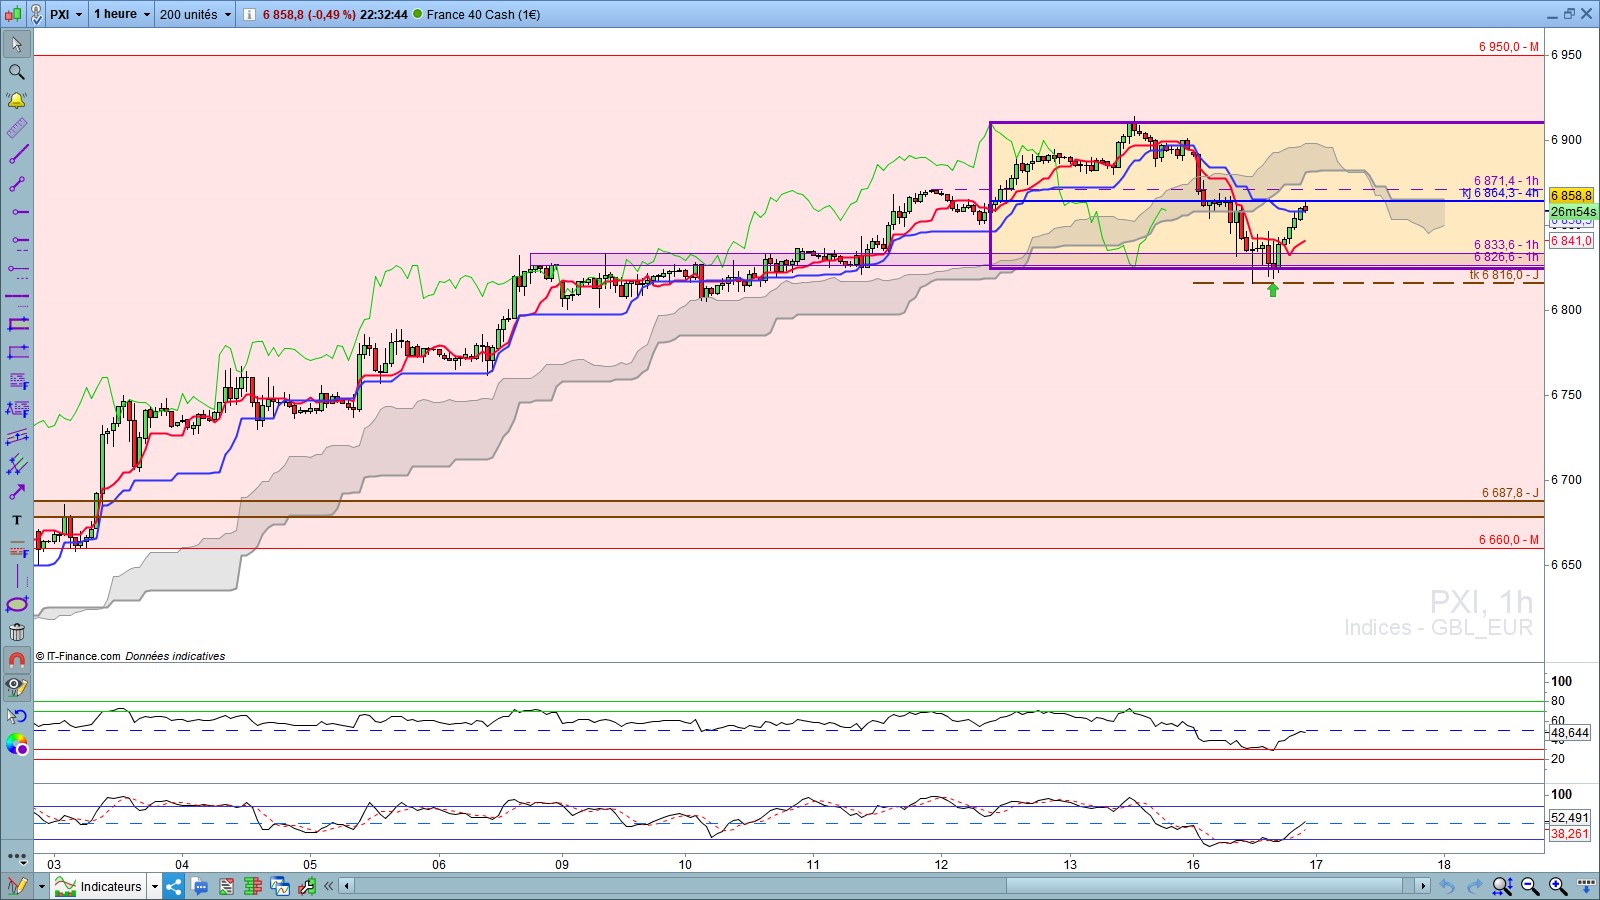
Task: Click the trash can delete tool
Action: [x=16, y=632]
